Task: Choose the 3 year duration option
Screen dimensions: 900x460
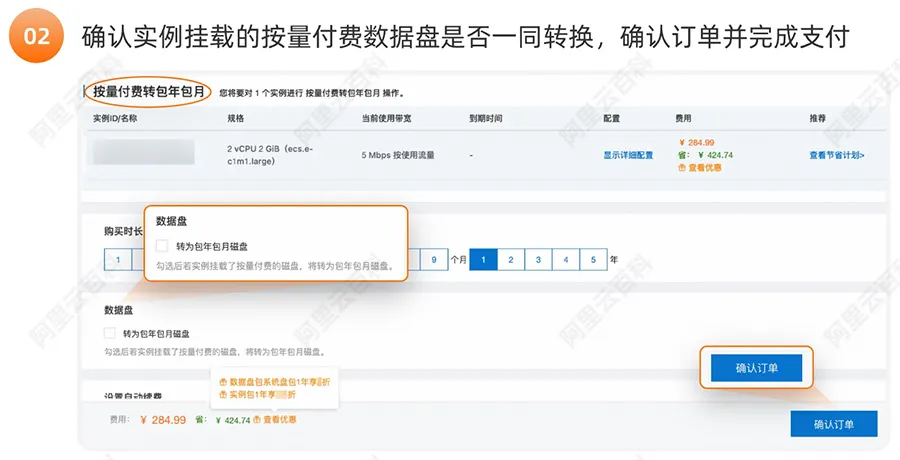Action: click(538, 260)
